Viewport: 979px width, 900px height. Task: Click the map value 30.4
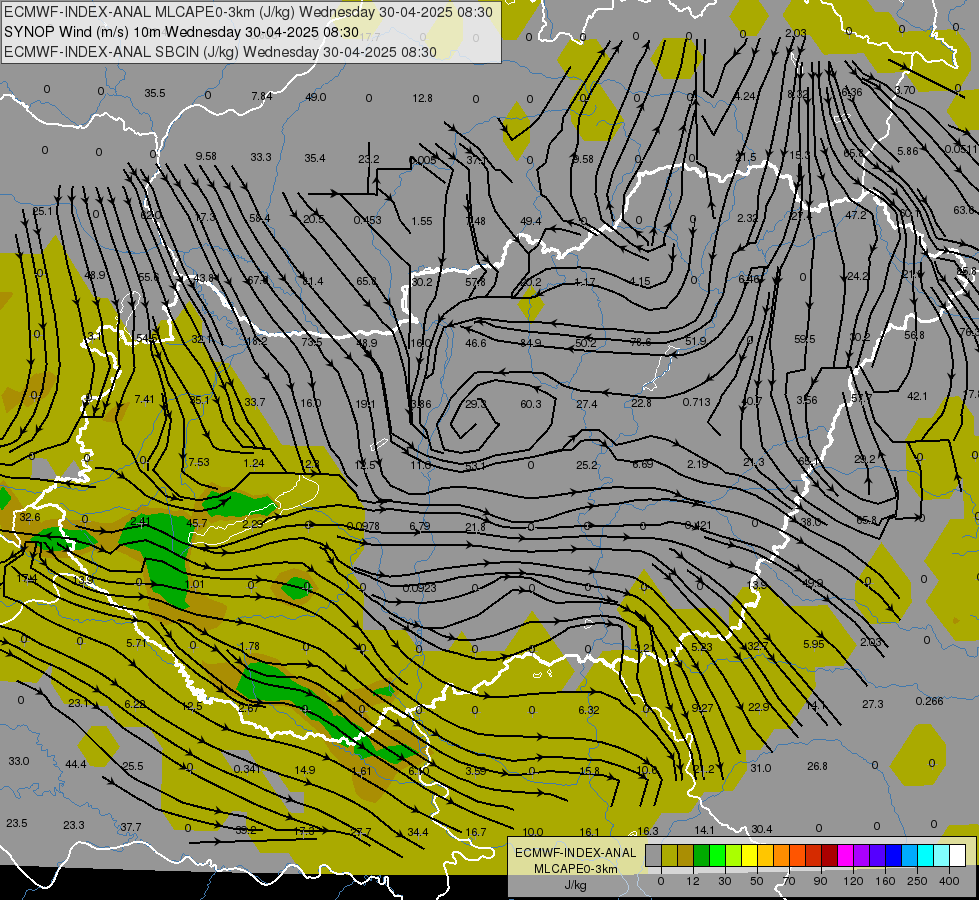[762, 829]
